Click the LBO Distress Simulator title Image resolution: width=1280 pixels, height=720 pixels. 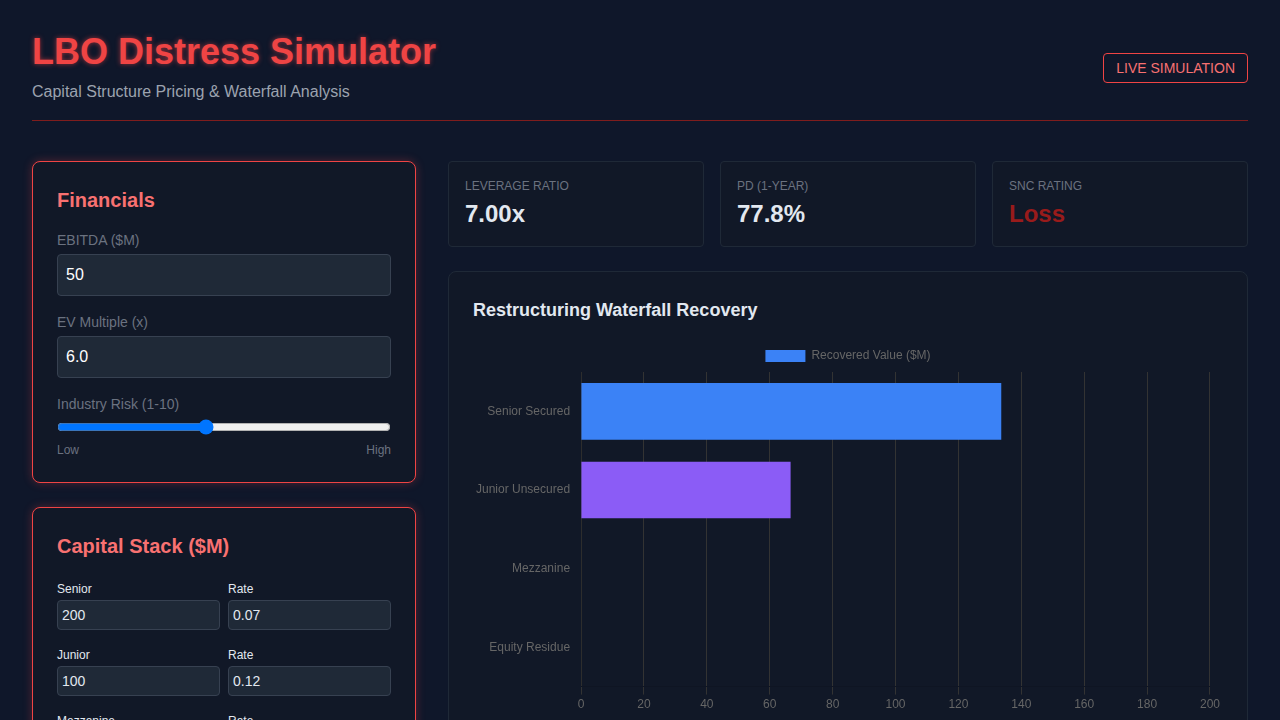(x=234, y=52)
